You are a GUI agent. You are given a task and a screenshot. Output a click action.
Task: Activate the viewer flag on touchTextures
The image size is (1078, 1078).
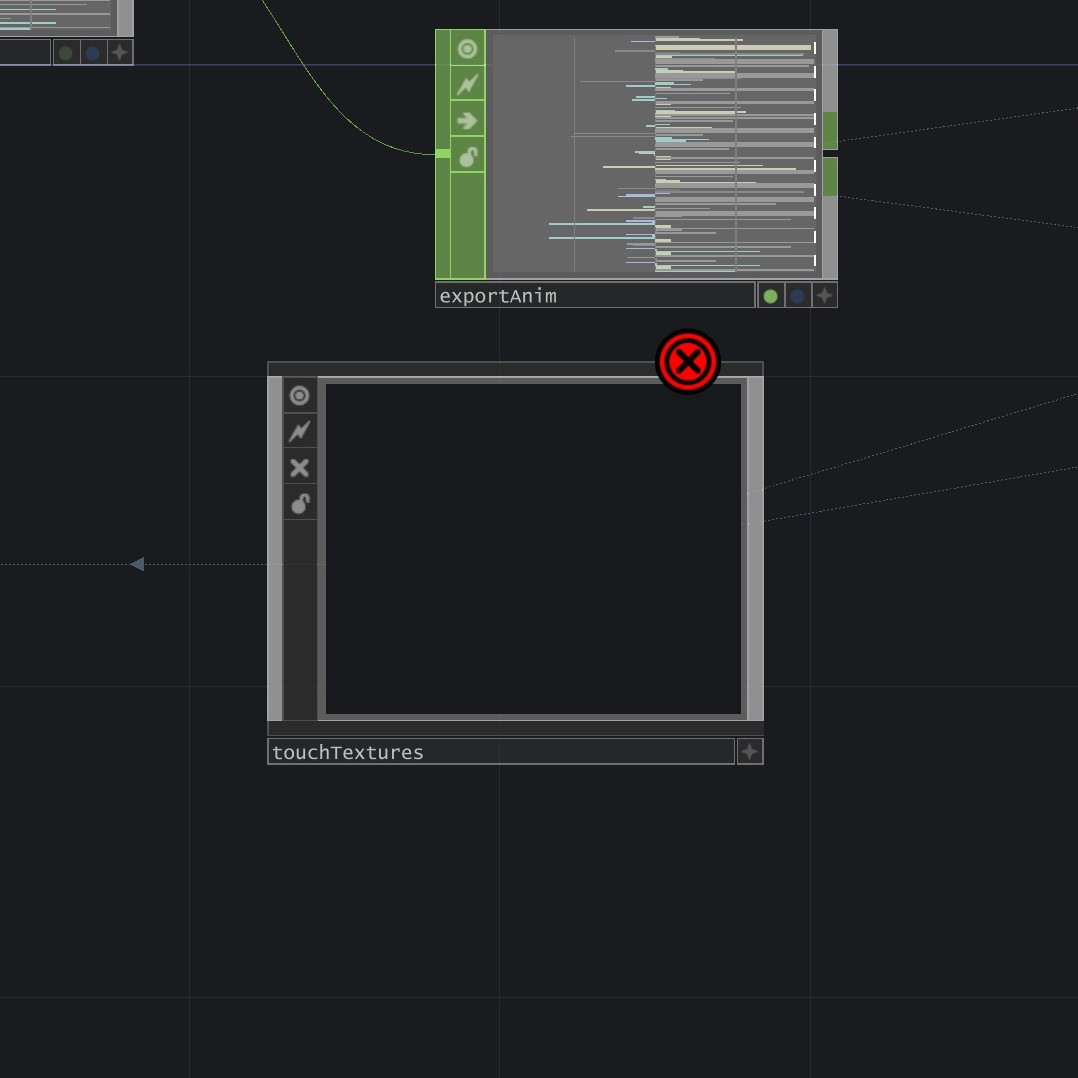click(299, 395)
